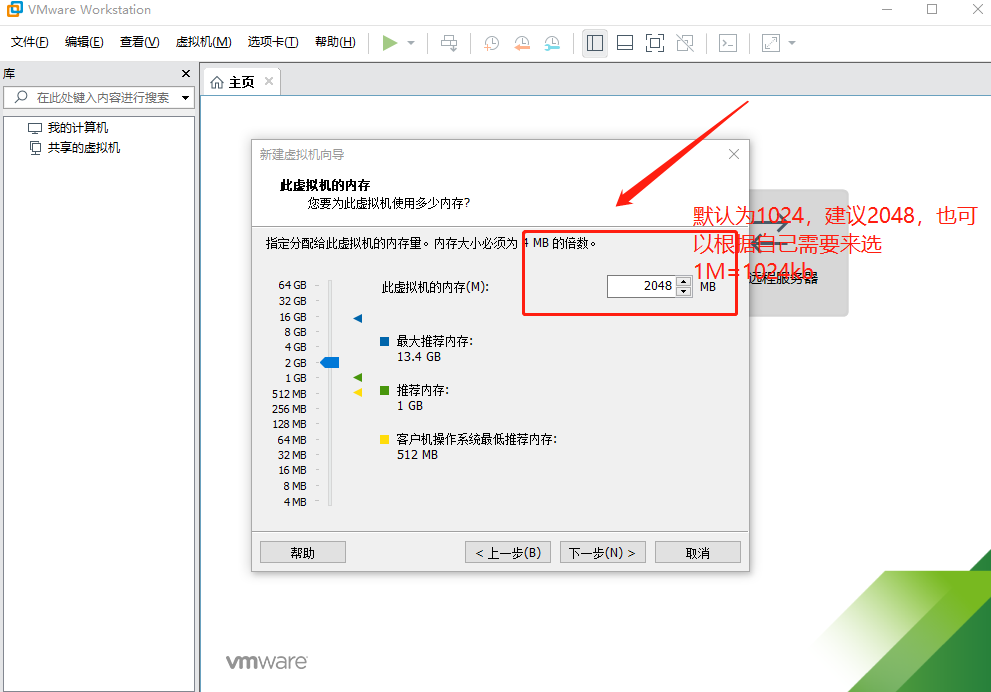Viewport: 991px width, 692px height.
Task: Open the snapshot manager icon
Action: point(552,43)
